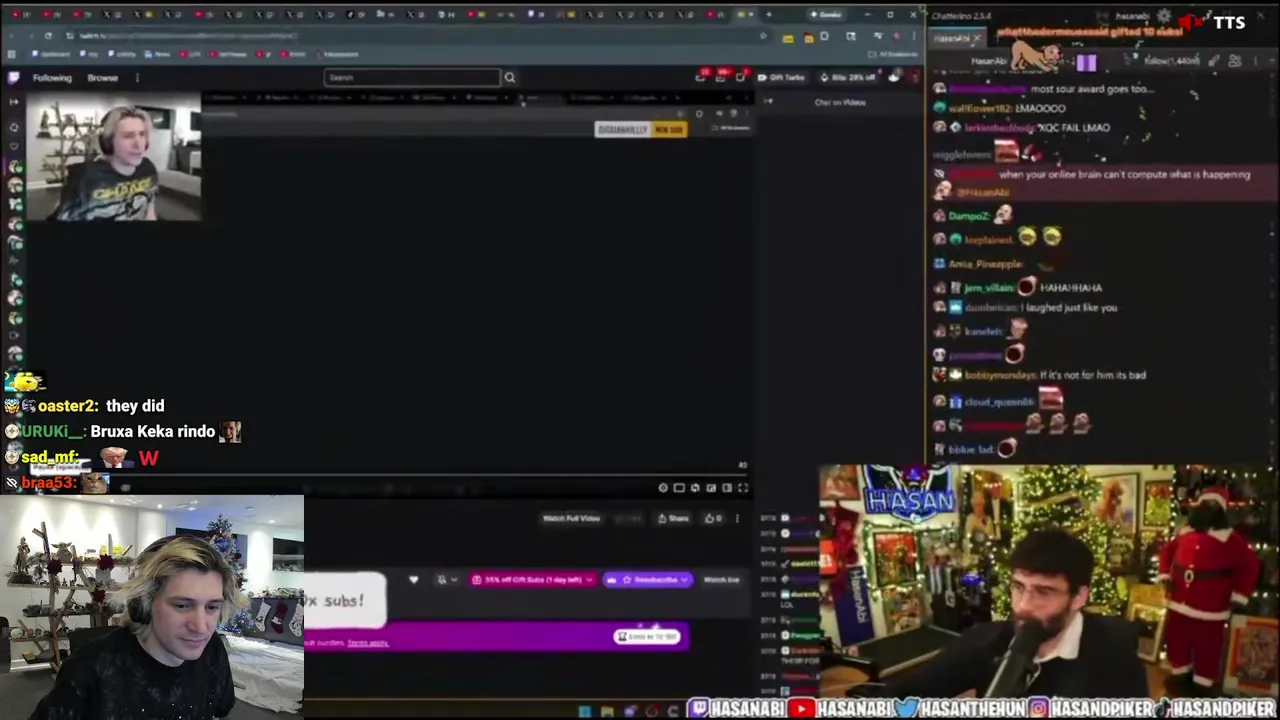This screenshot has width=1280, height=720.
Task: Focus the Twitch search field
Action: pos(412,77)
